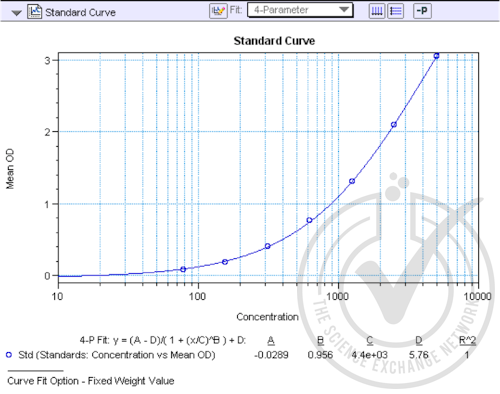Click the Mean OD axis label
The width and height of the screenshot is (500, 394).
tap(10, 169)
